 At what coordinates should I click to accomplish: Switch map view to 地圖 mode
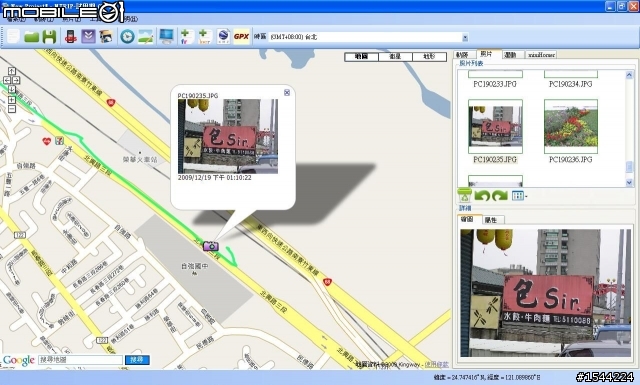361,57
